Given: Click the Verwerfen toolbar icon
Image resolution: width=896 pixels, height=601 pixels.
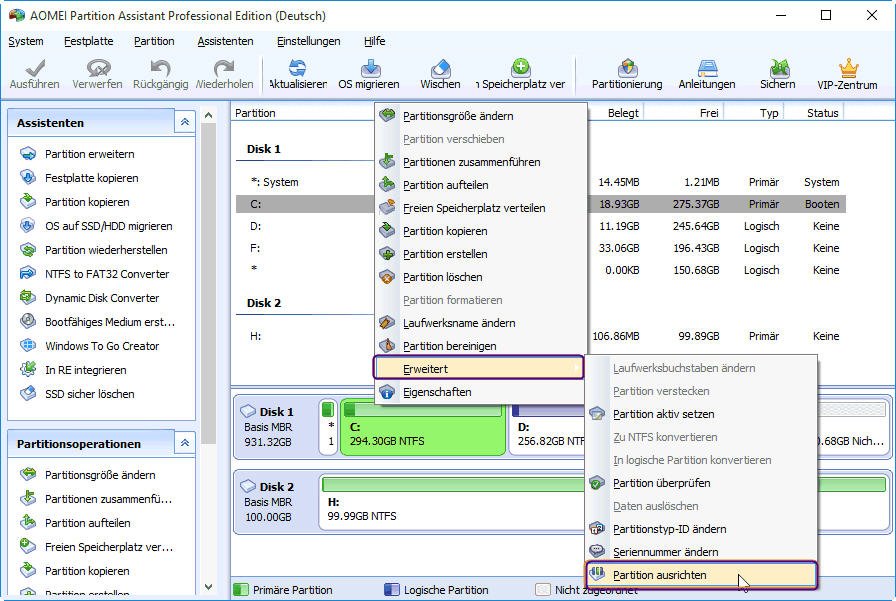Looking at the screenshot, I should (98, 68).
